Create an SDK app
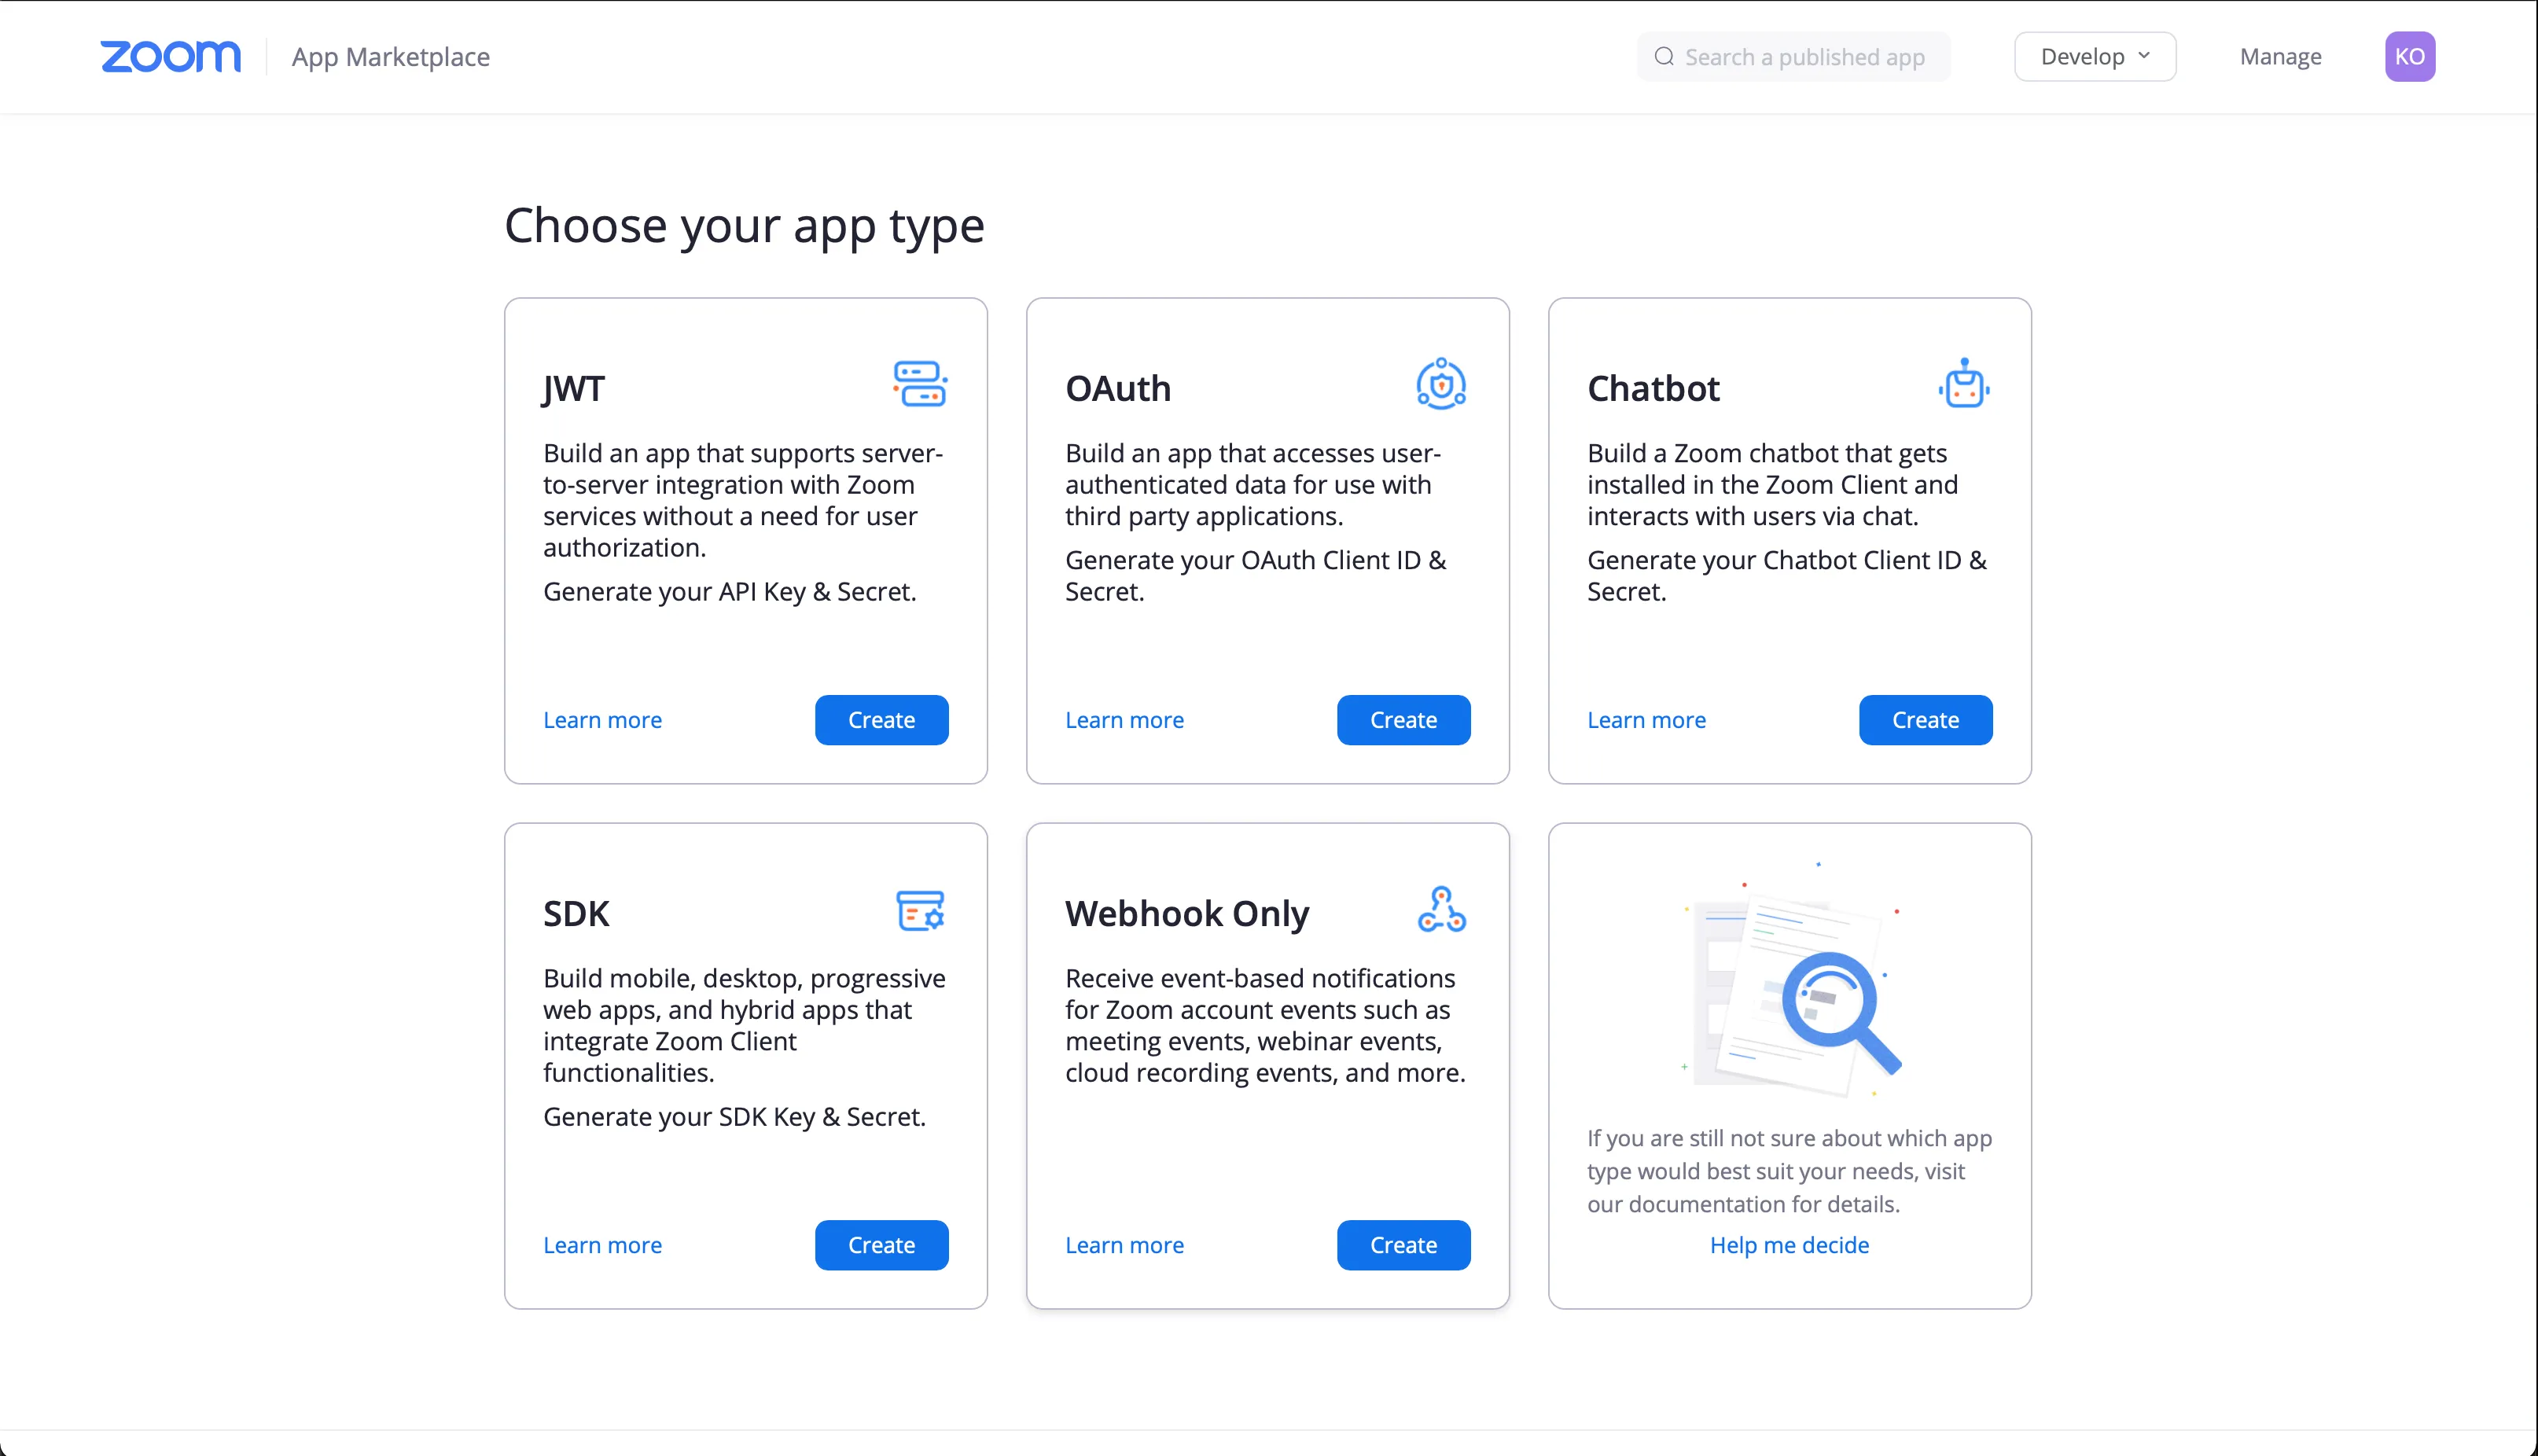 (881, 1245)
